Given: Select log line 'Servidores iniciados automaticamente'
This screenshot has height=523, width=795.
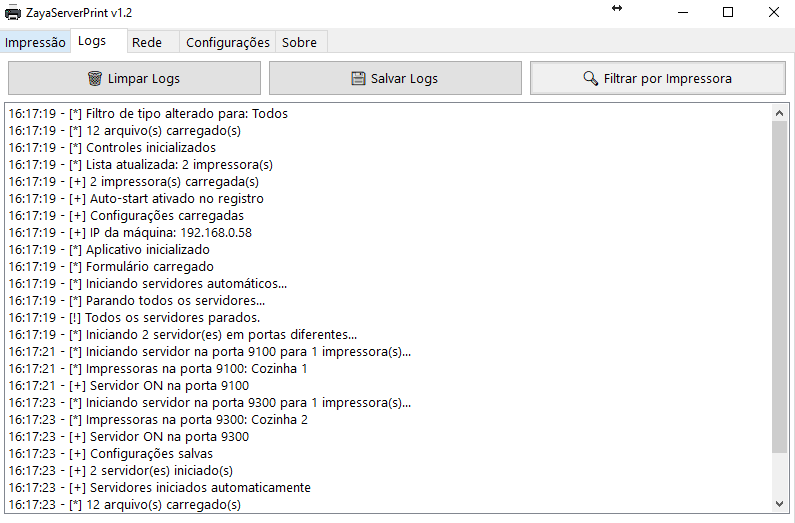Looking at the screenshot, I should [160, 488].
